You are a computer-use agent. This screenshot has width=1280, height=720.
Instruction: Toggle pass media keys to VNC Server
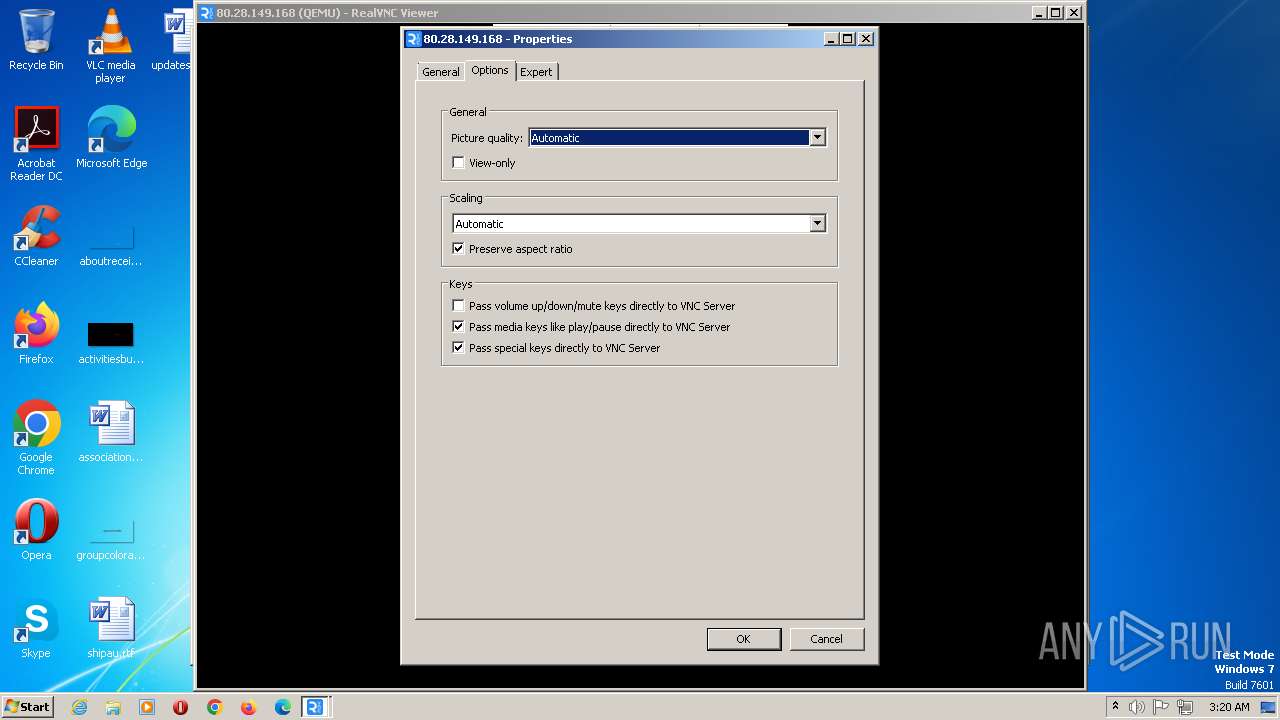click(x=459, y=327)
